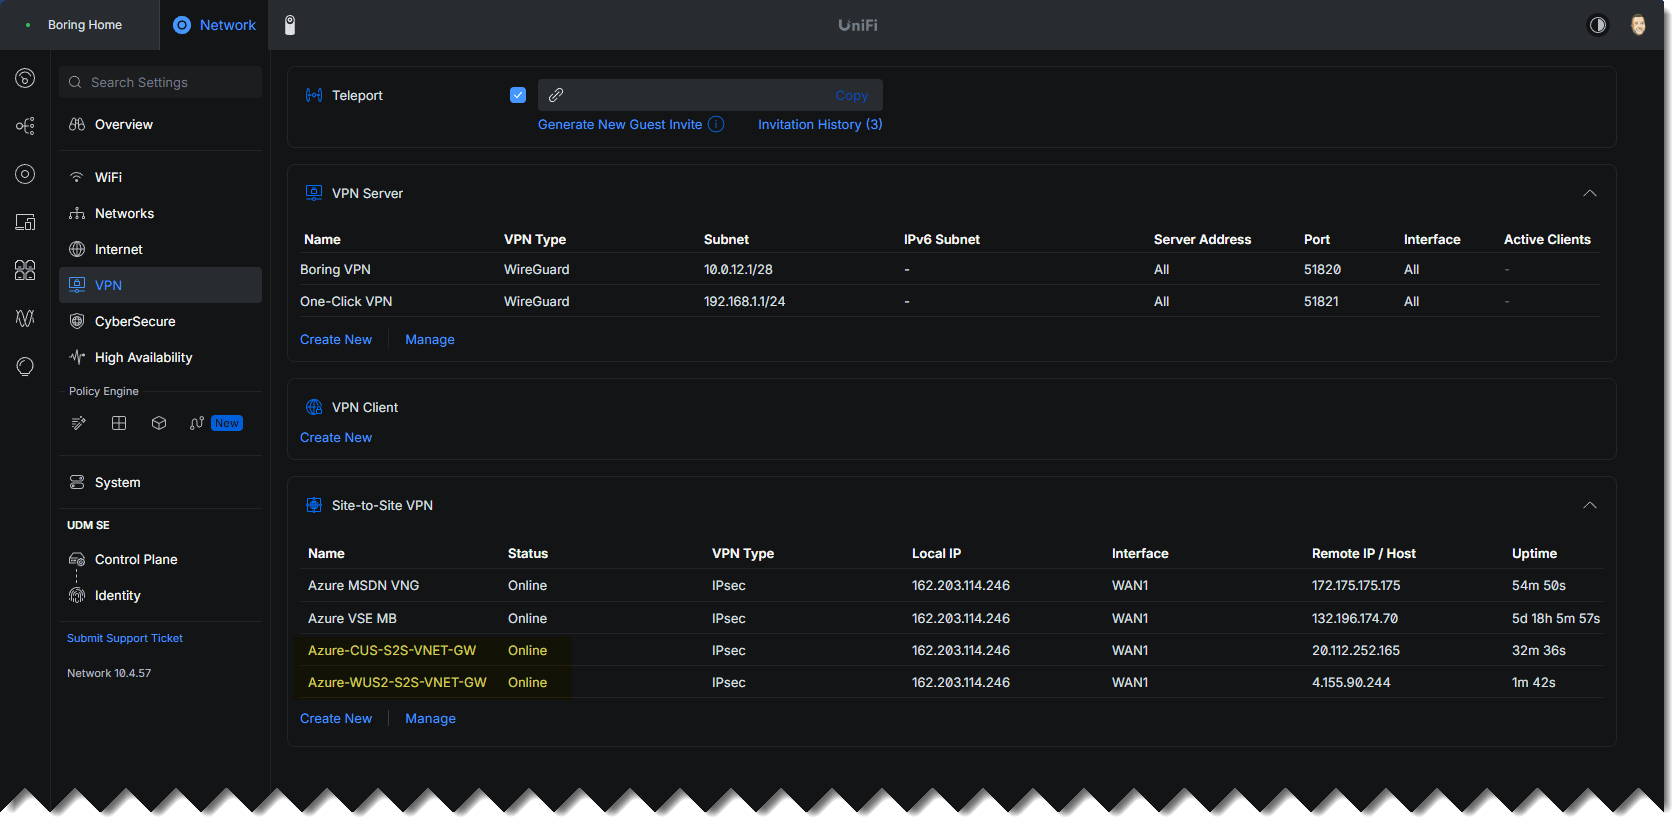Screen dimensions: 1679x828
Task: Select the Azure-CUS-S2S-VNET-GW row
Action: (950, 650)
